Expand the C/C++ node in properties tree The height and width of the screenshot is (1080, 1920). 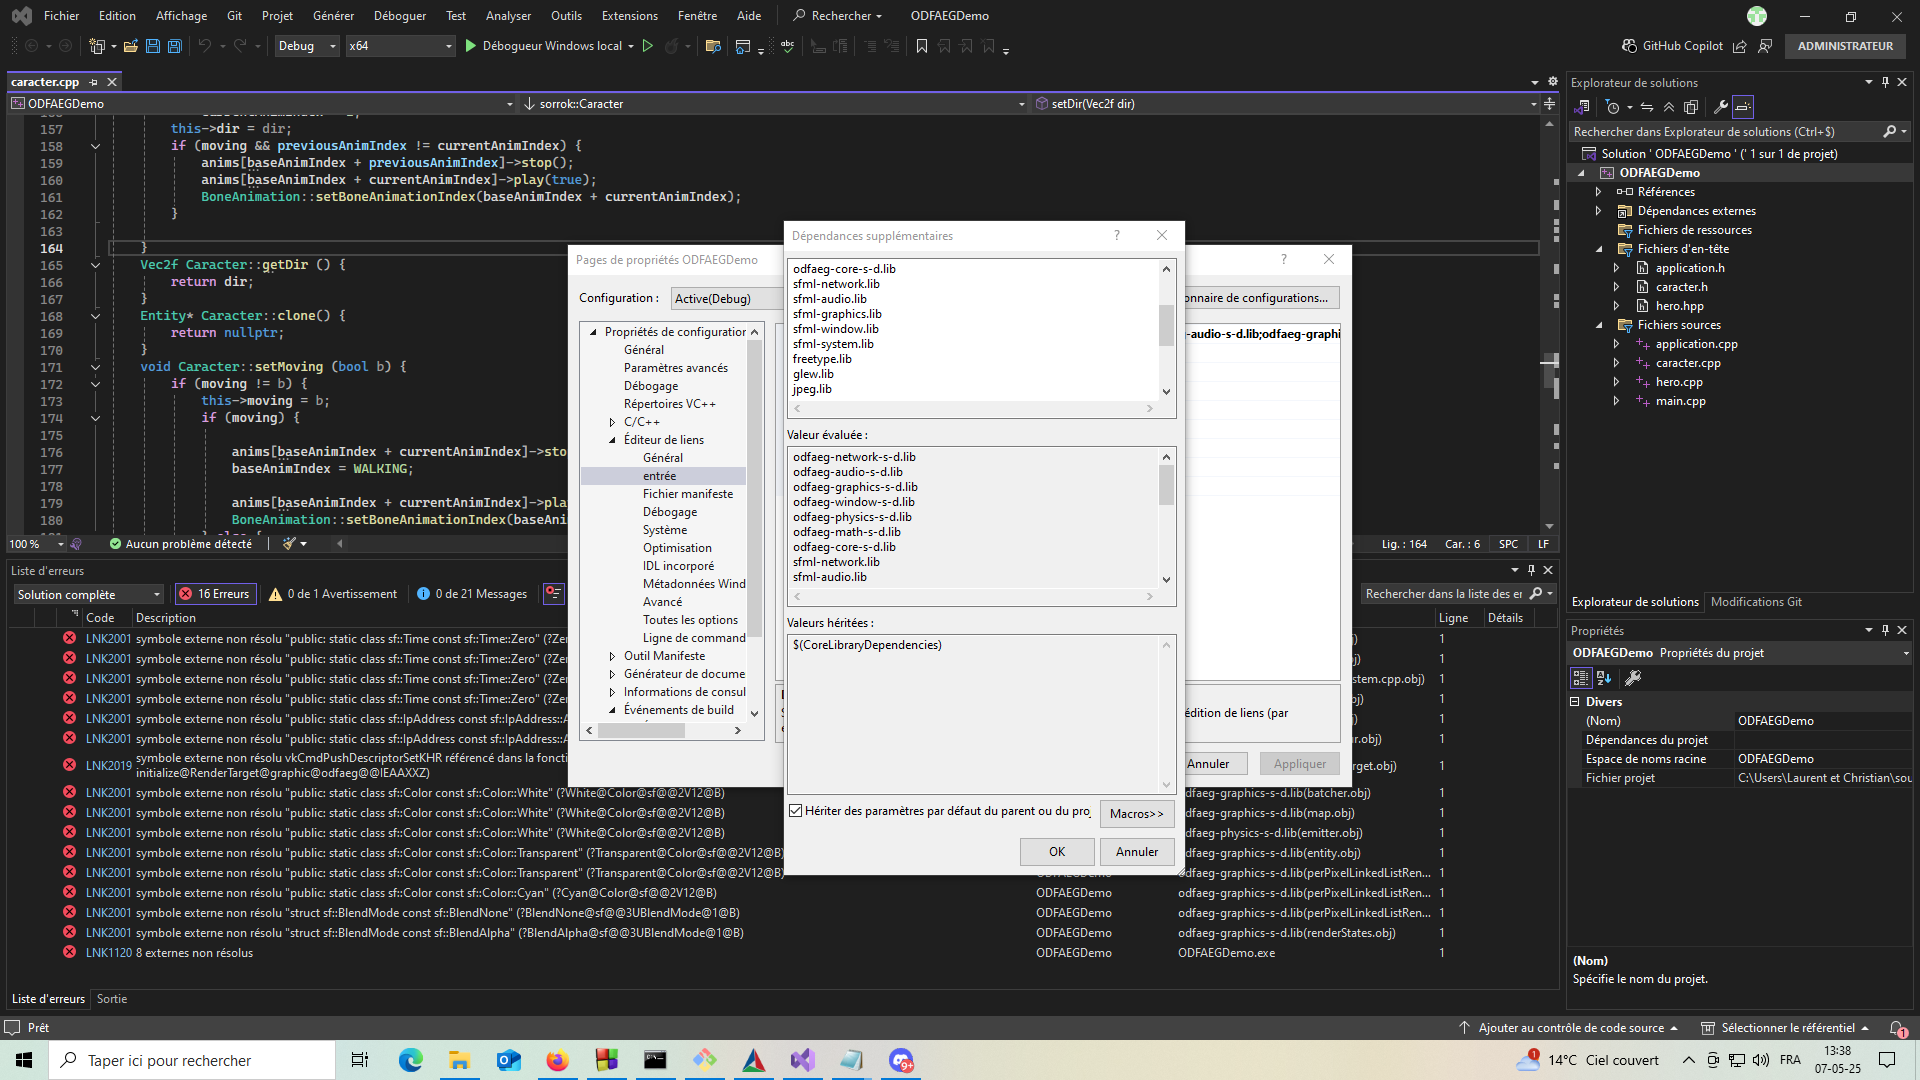[612, 422]
